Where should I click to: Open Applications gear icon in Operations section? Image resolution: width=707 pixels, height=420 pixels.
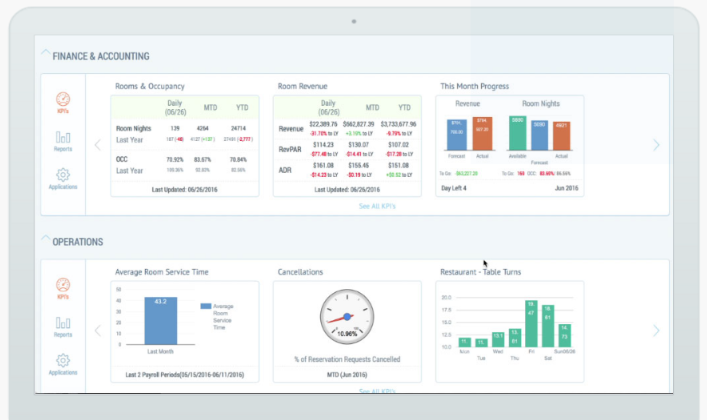(63, 365)
